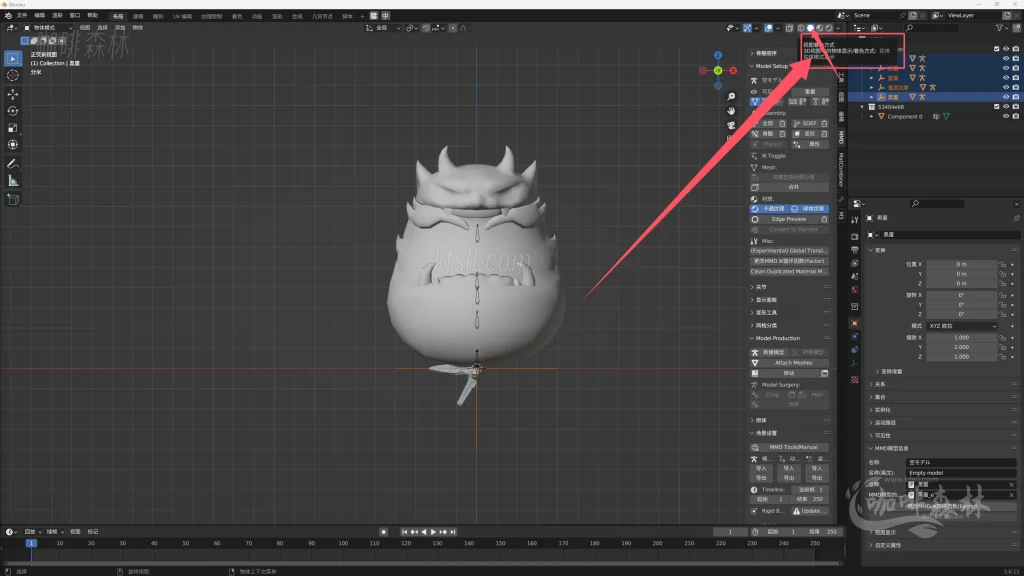Image resolution: width=1024 pixels, height=576 pixels.
Task: Open the File menu (文件)
Action: [22, 16]
